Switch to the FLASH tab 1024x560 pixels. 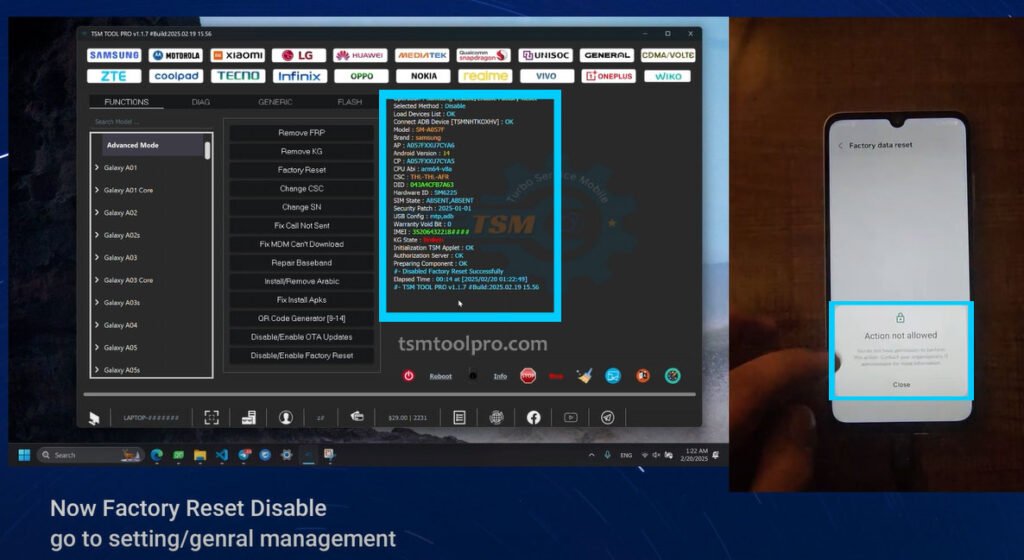pyautogui.click(x=349, y=102)
